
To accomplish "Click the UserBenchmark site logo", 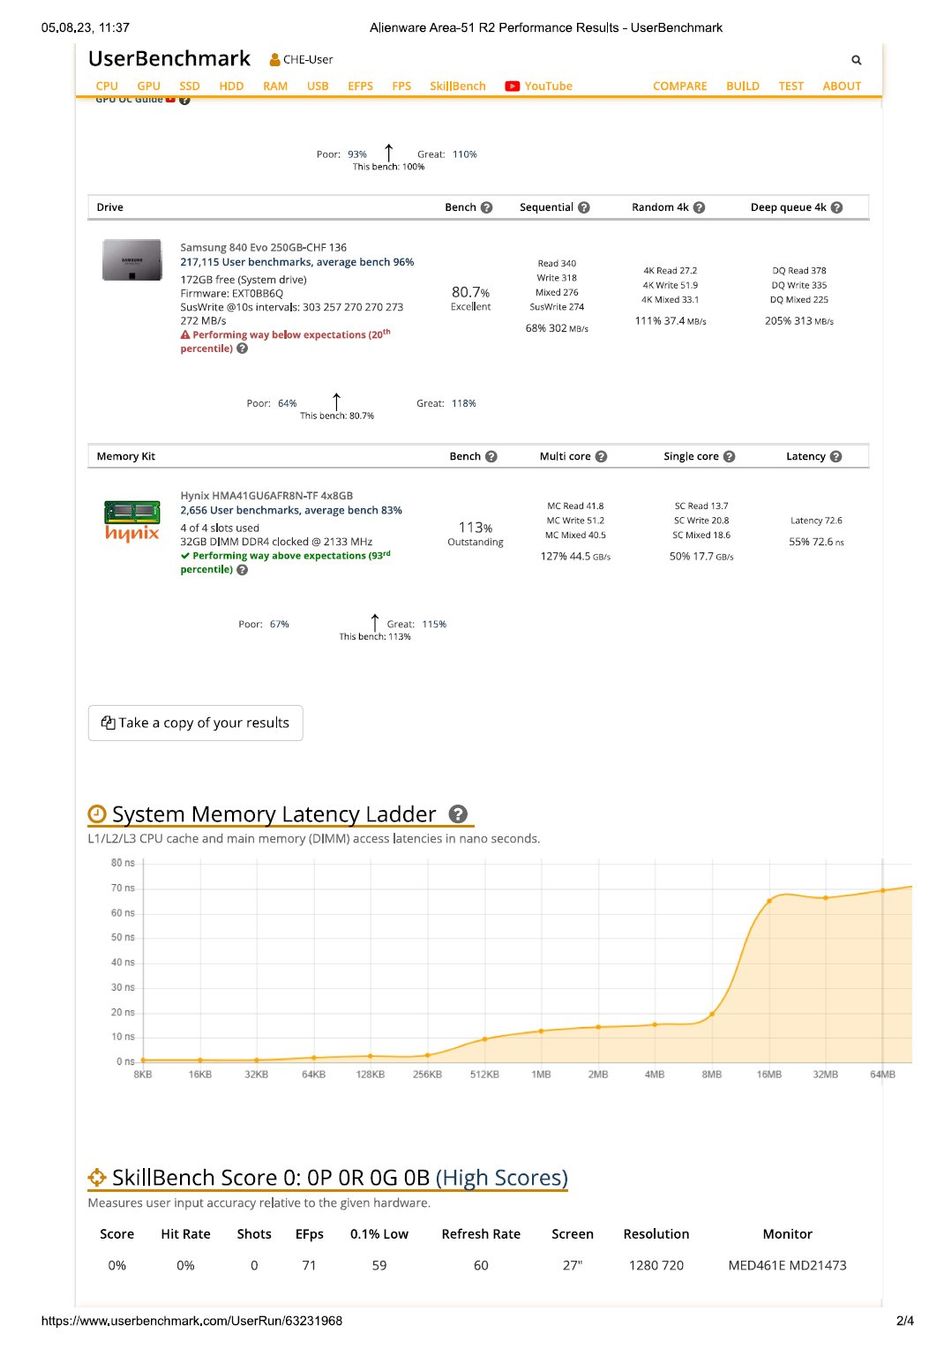I will tap(169, 59).
